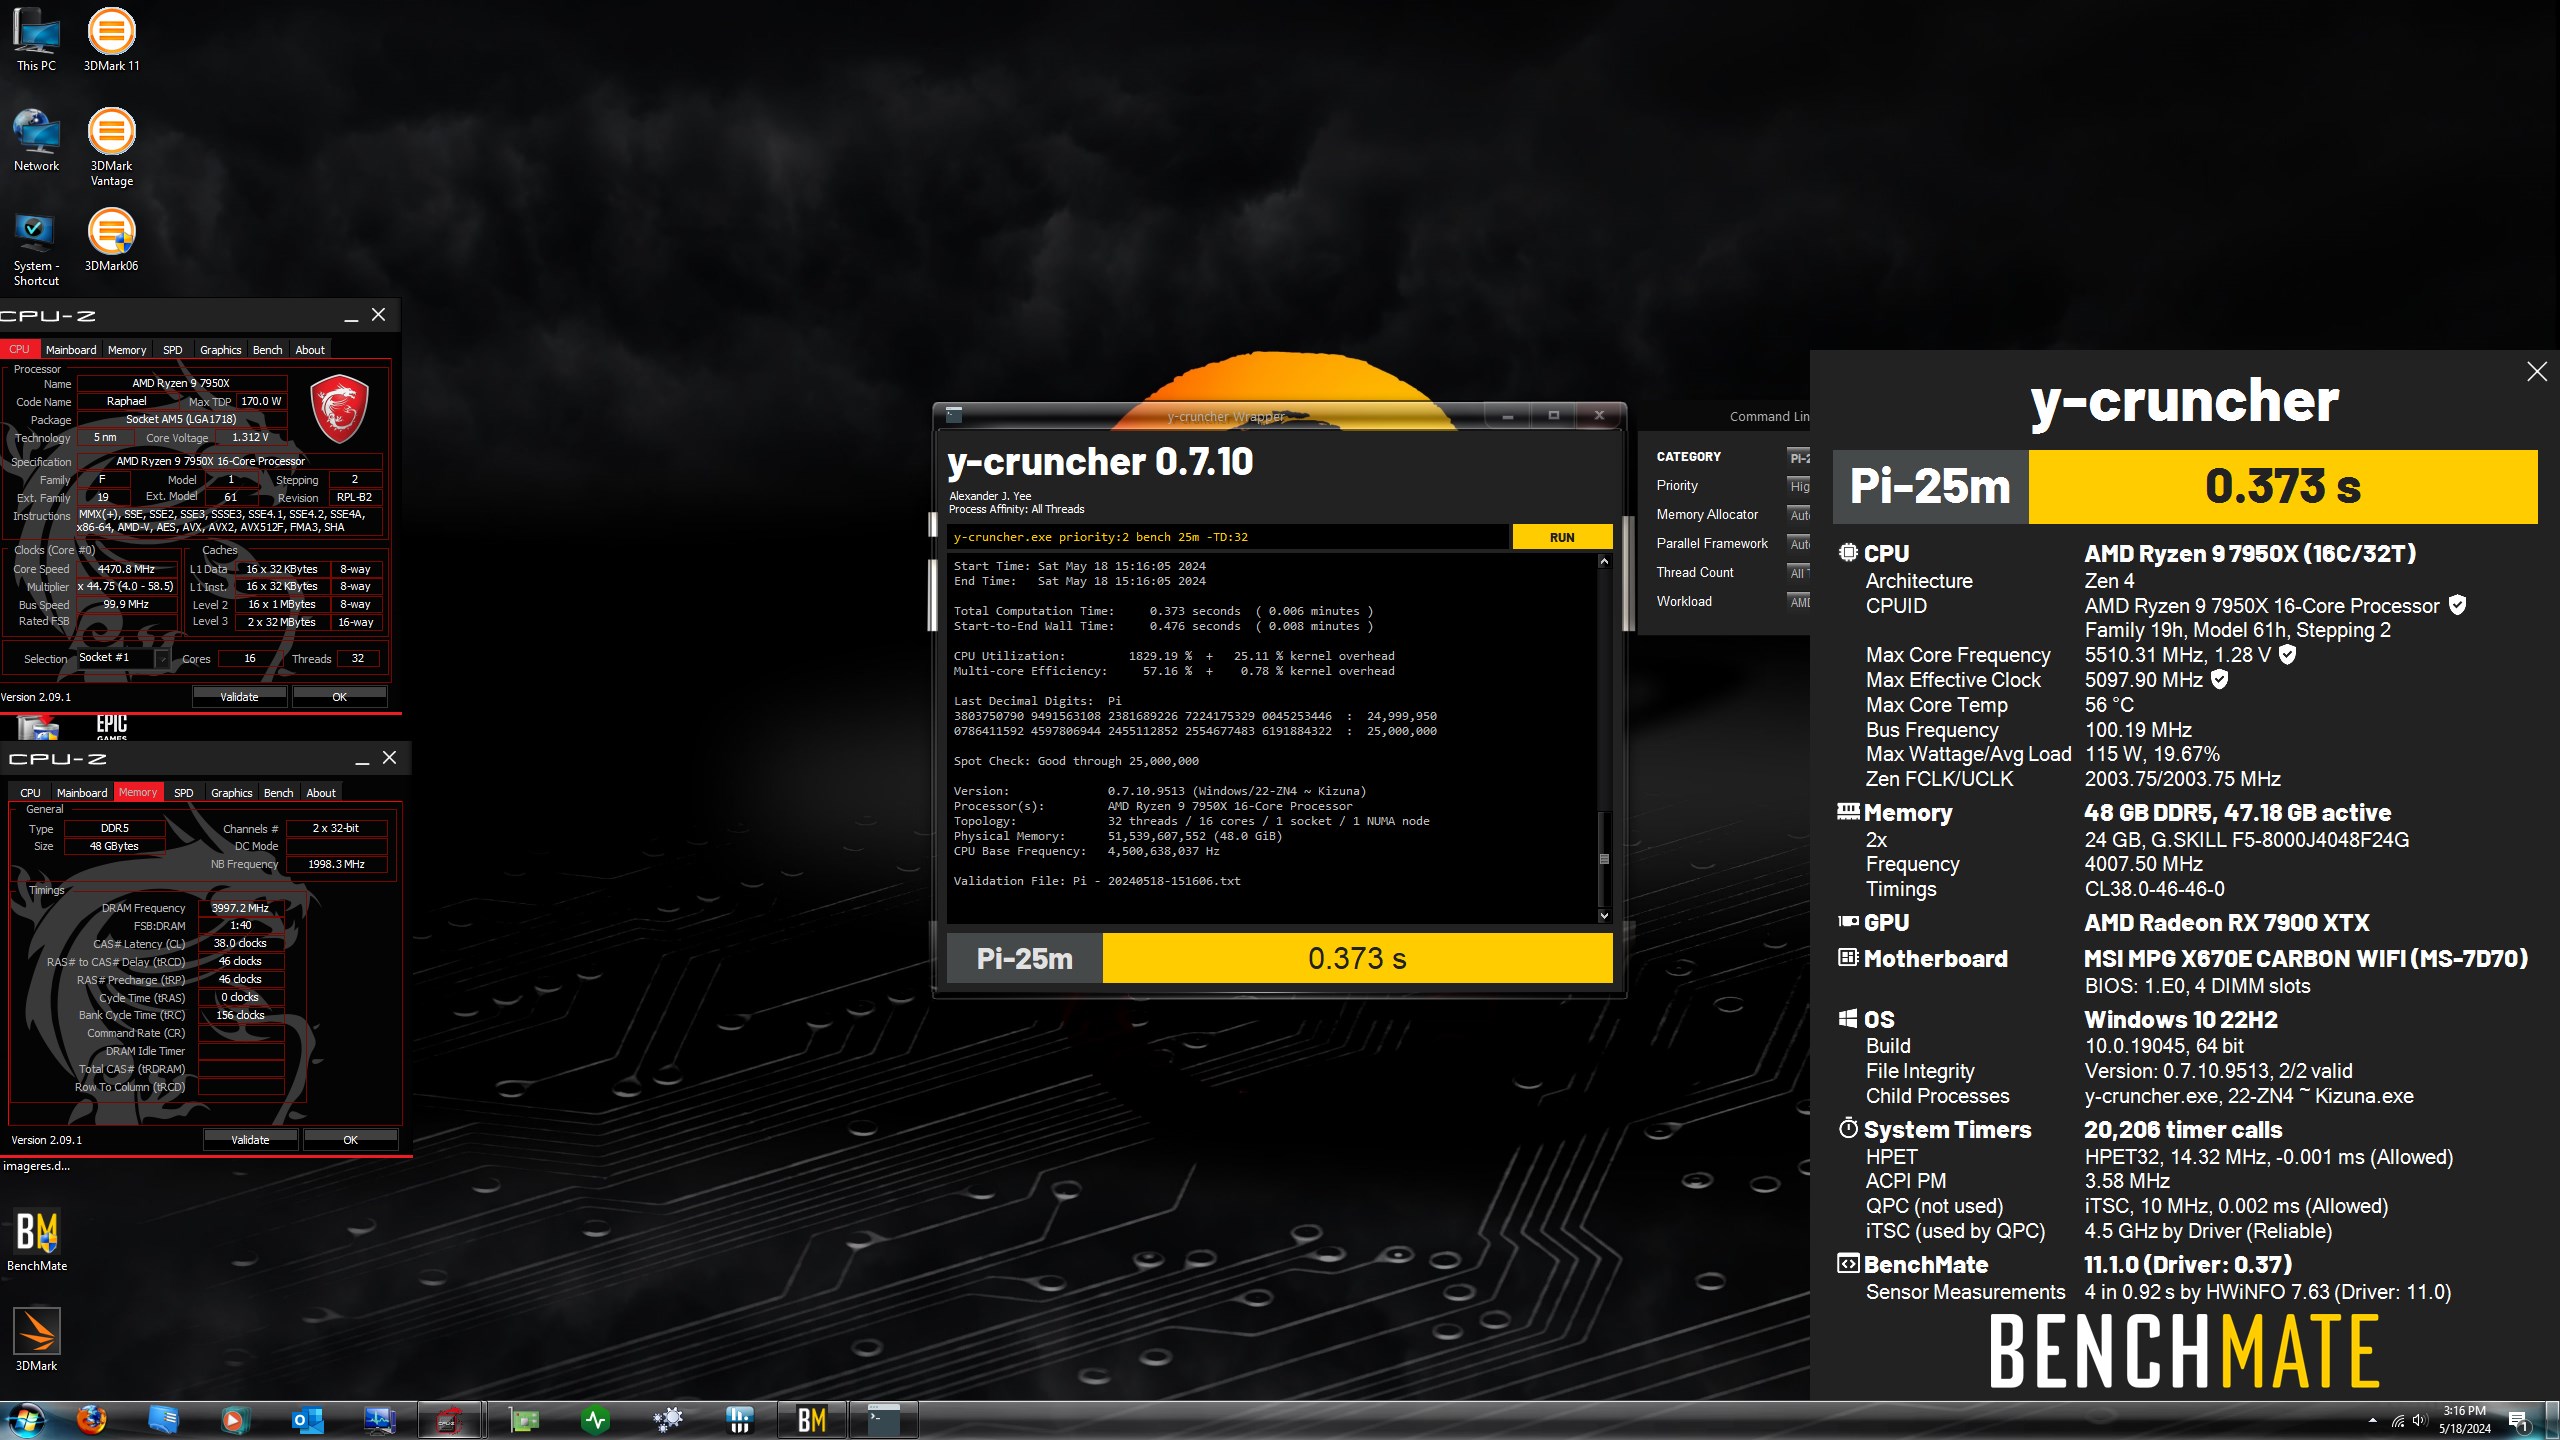Click the GPU icon in BenchMate panel
2560x1440 pixels.
click(x=1848, y=921)
